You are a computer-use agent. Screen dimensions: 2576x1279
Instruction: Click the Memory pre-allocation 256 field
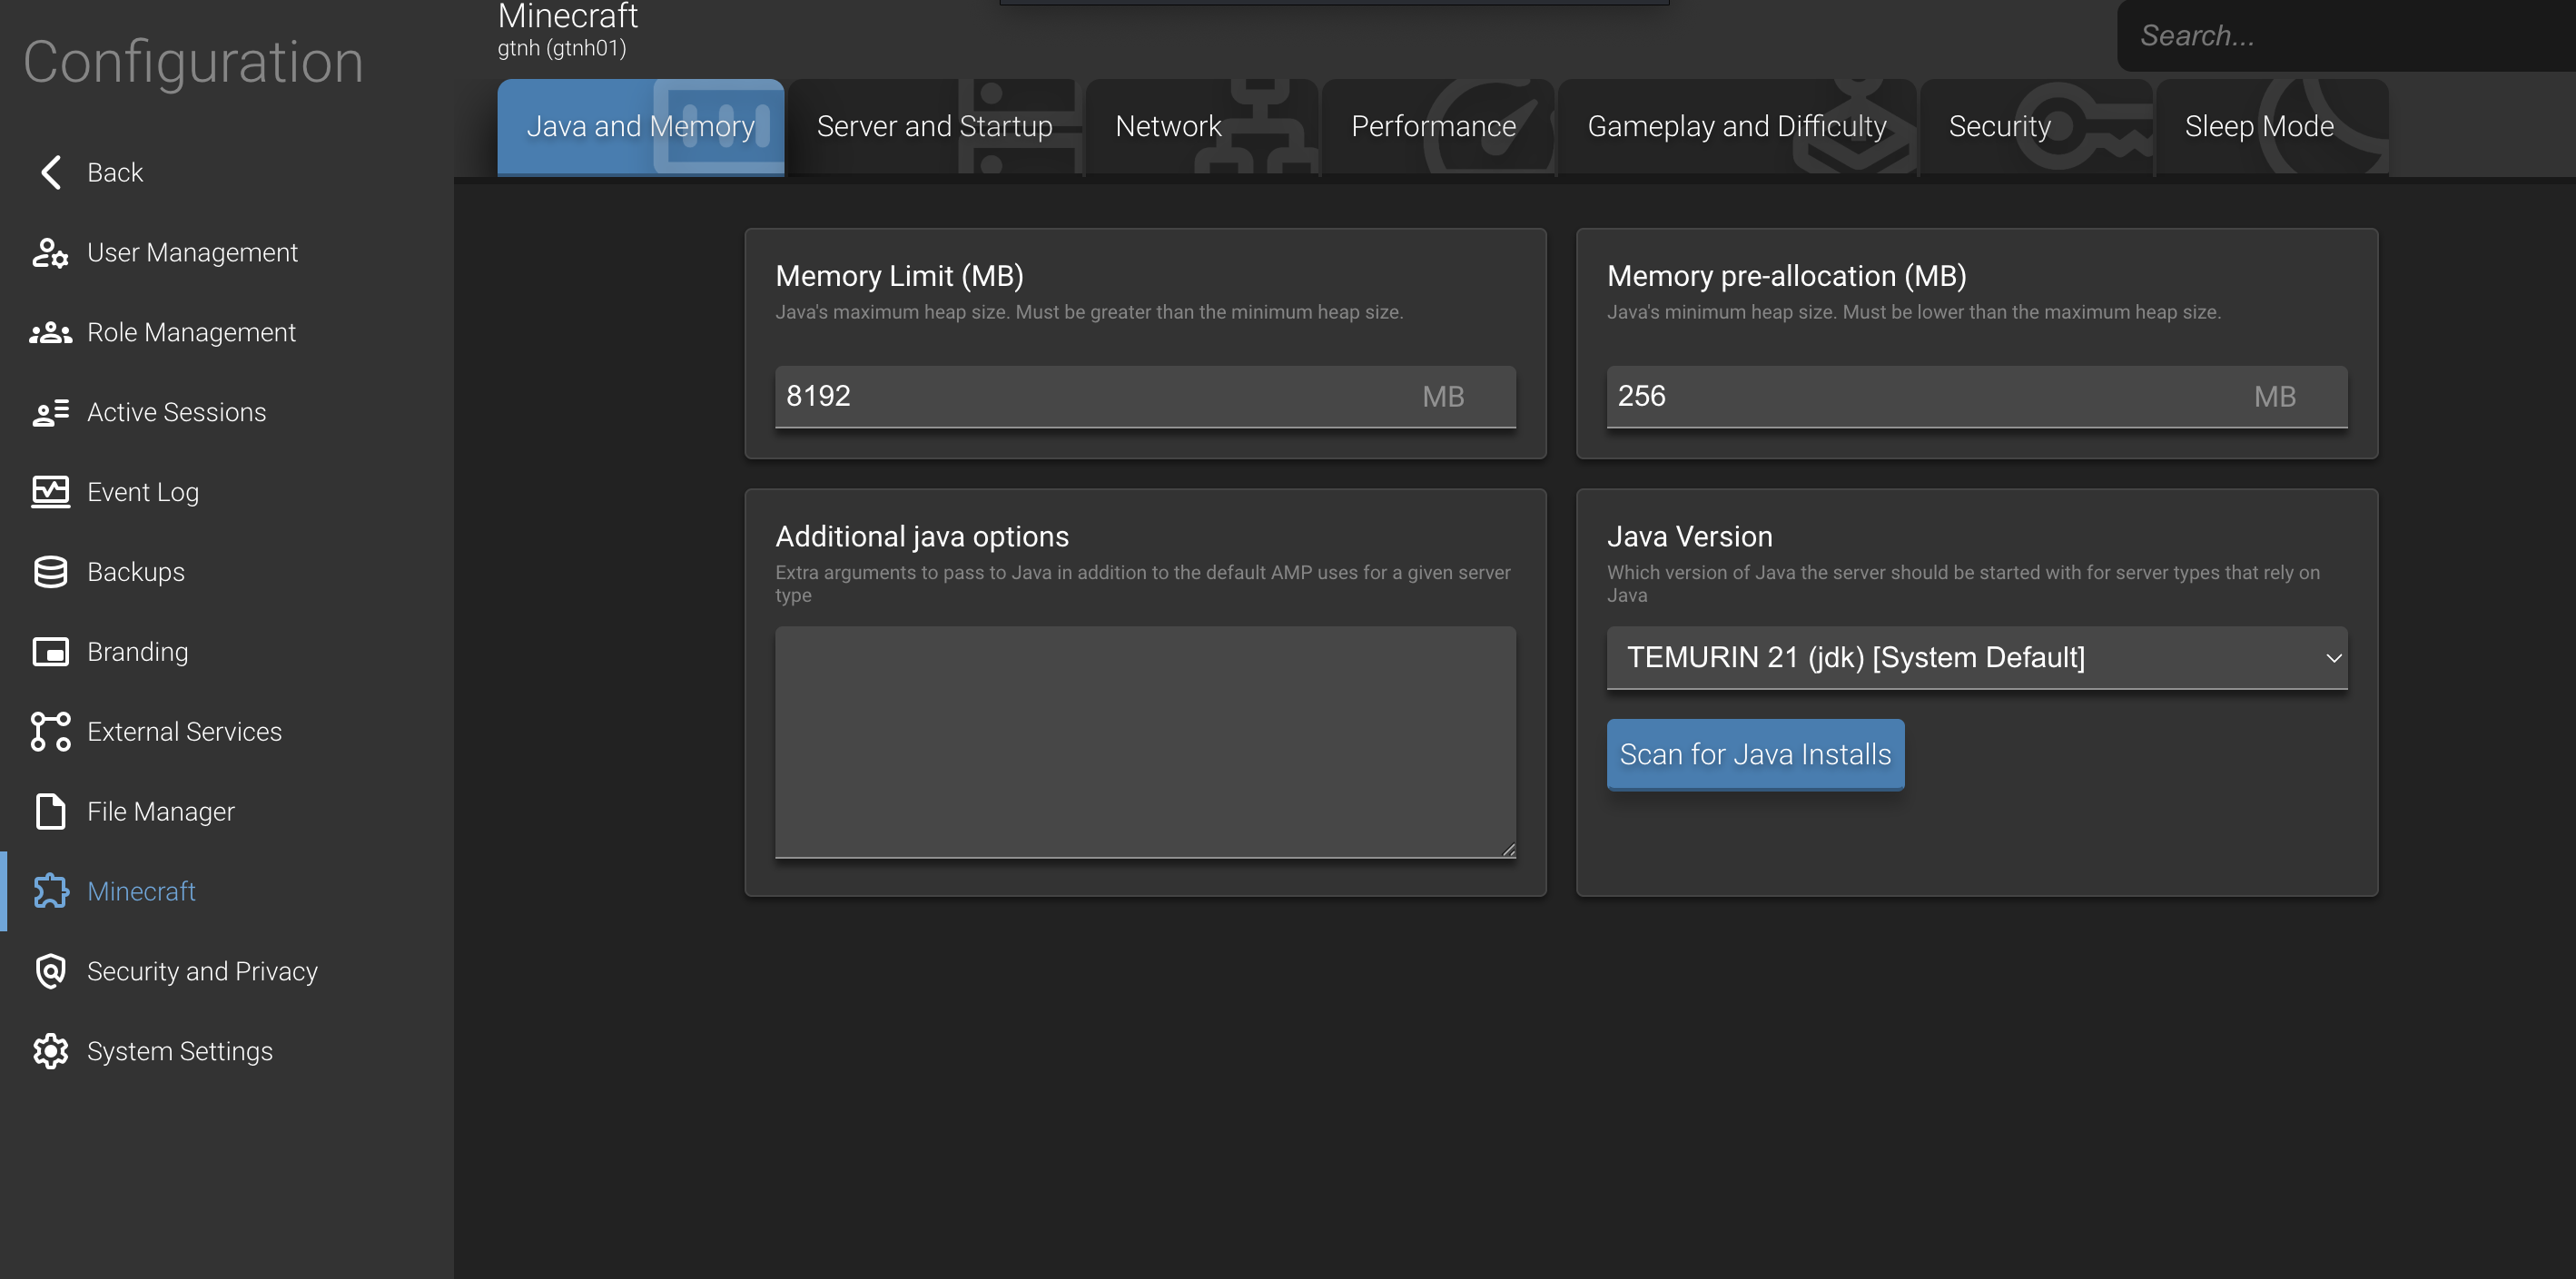(1976, 396)
